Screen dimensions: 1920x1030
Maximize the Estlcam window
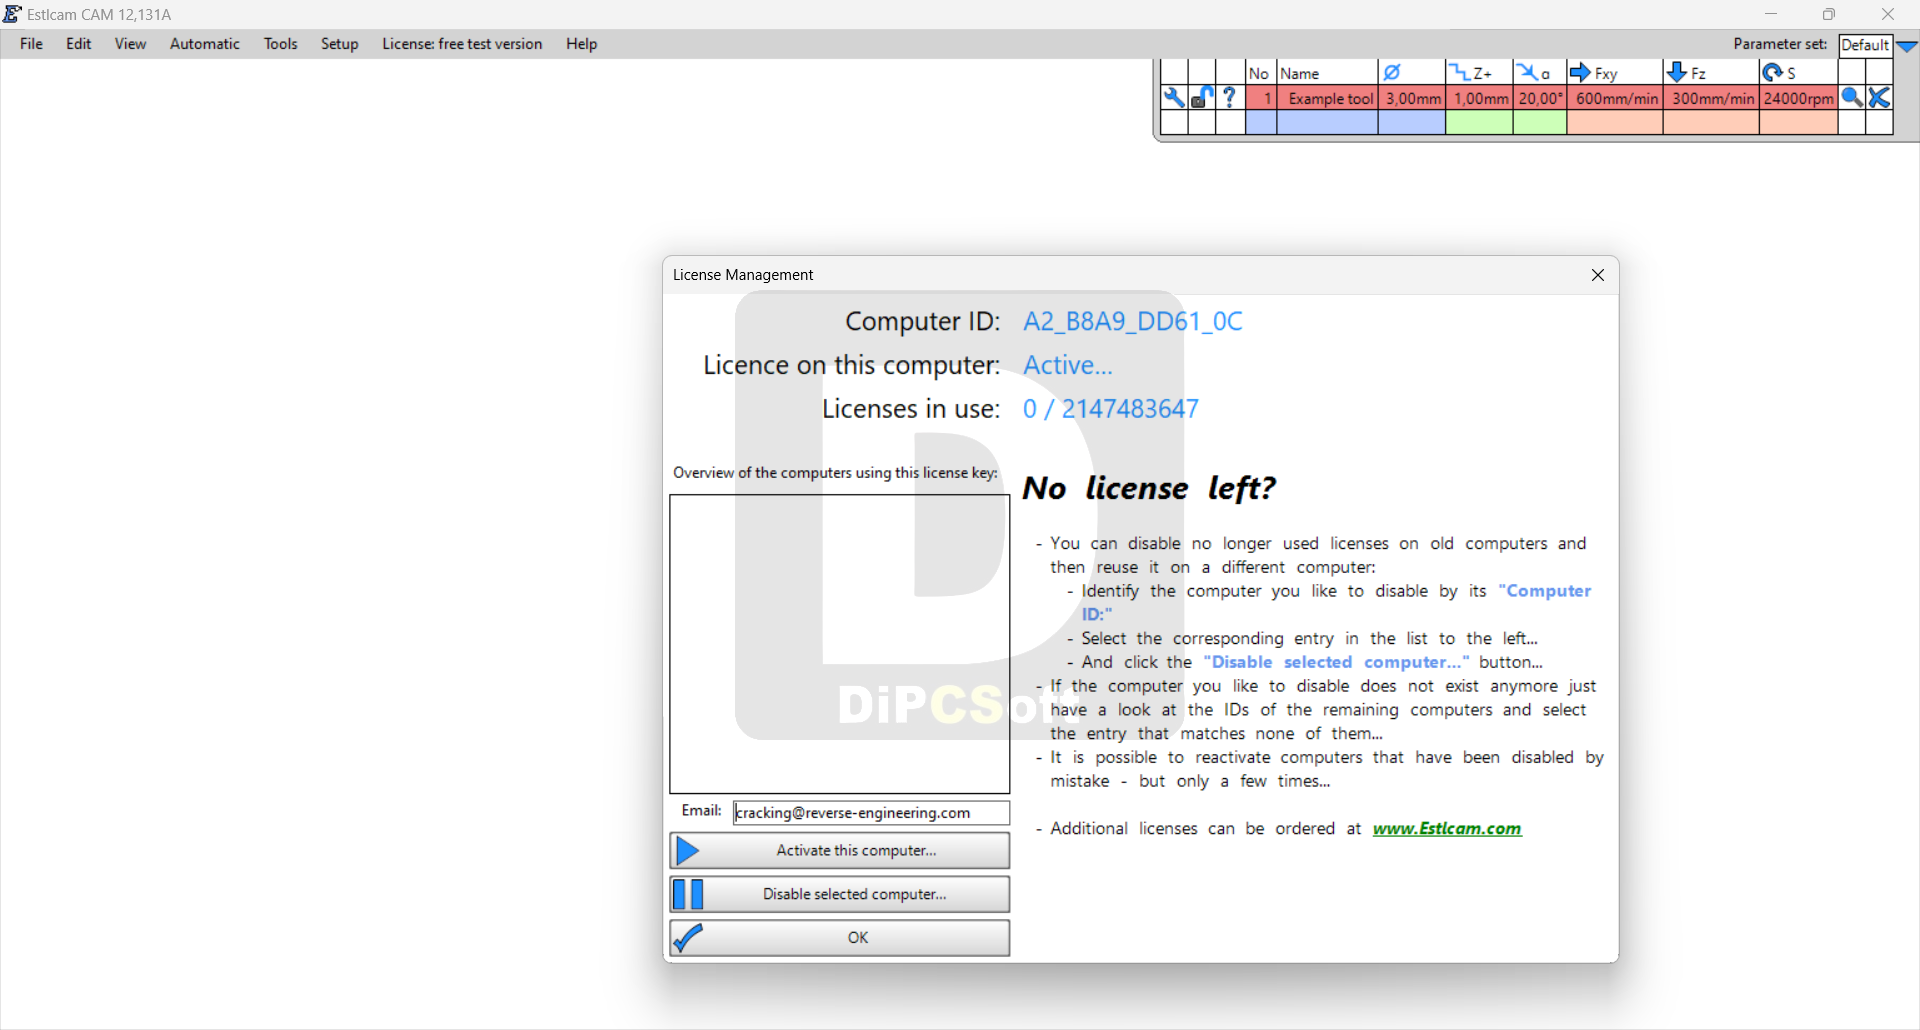click(x=1829, y=14)
